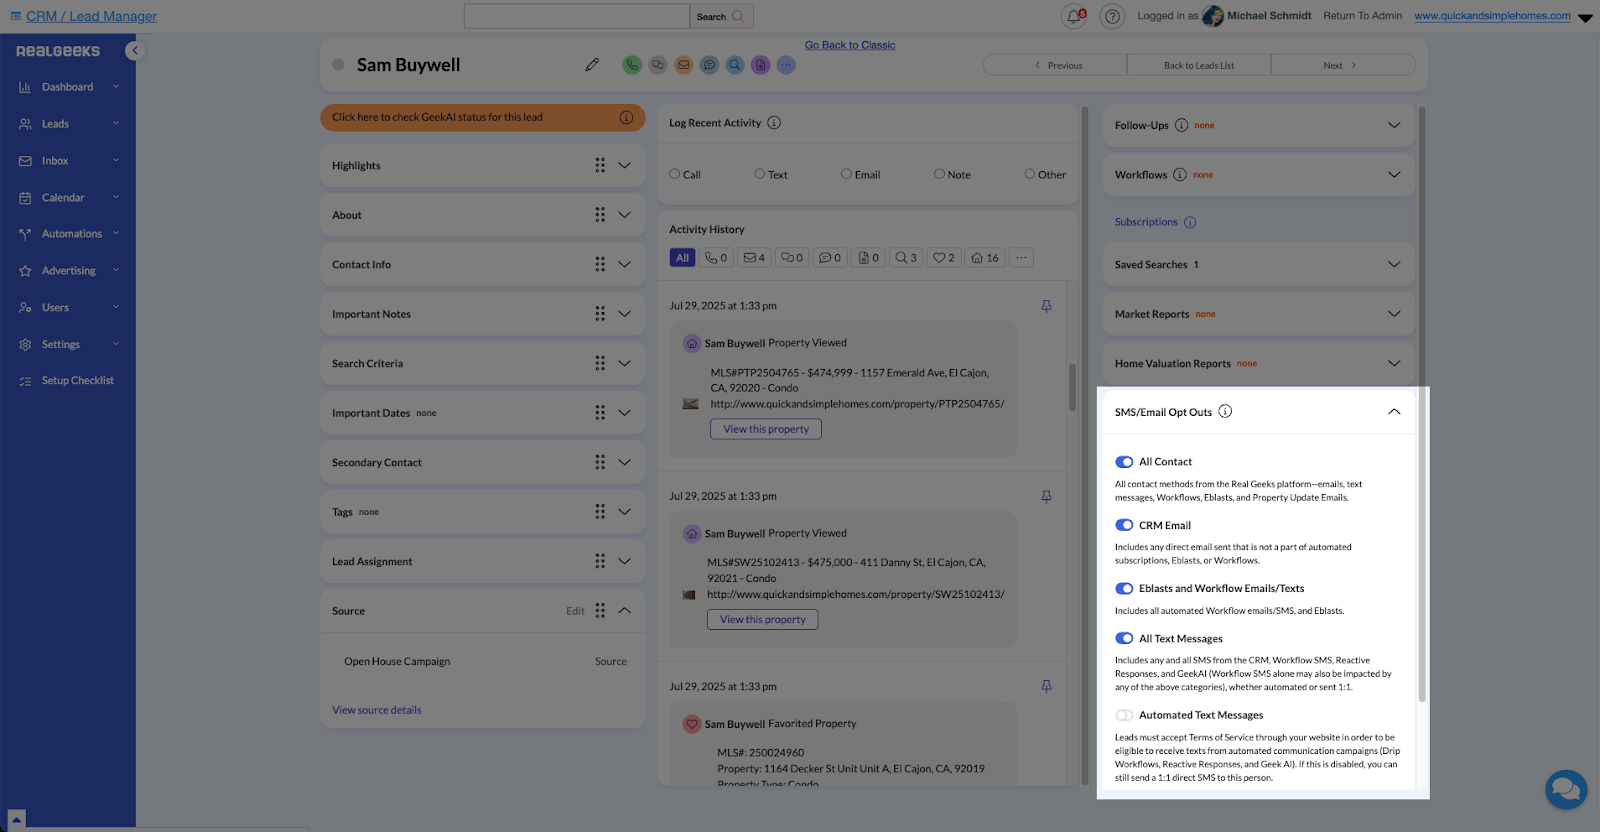The image size is (1600, 832).
Task: Pin the first Property Viewed activity
Action: 1046,306
